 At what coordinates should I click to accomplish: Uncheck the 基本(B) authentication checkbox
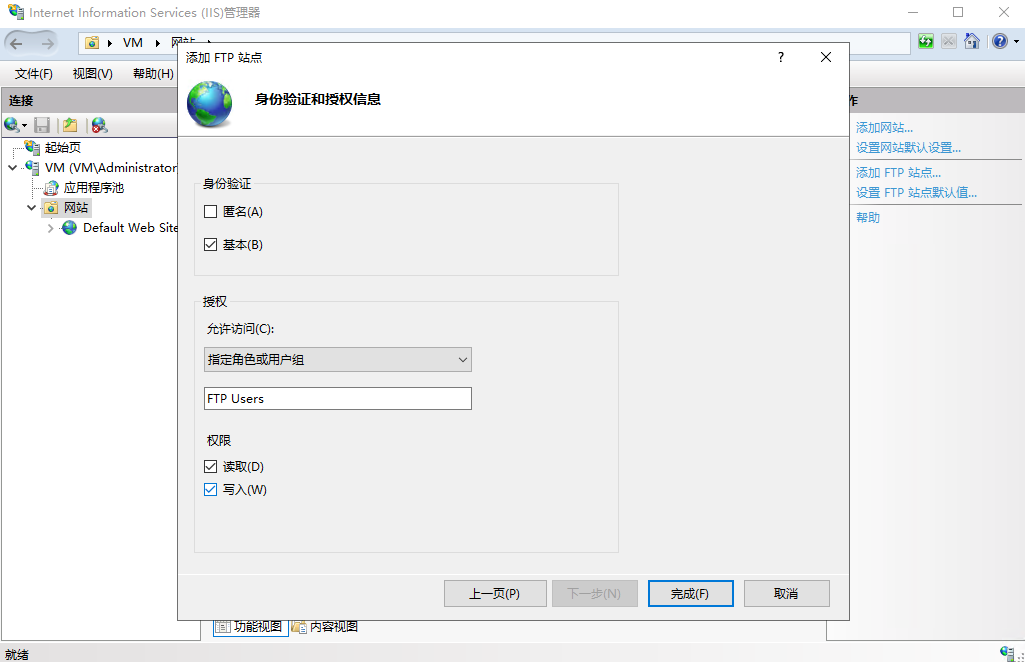(x=211, y=245)
